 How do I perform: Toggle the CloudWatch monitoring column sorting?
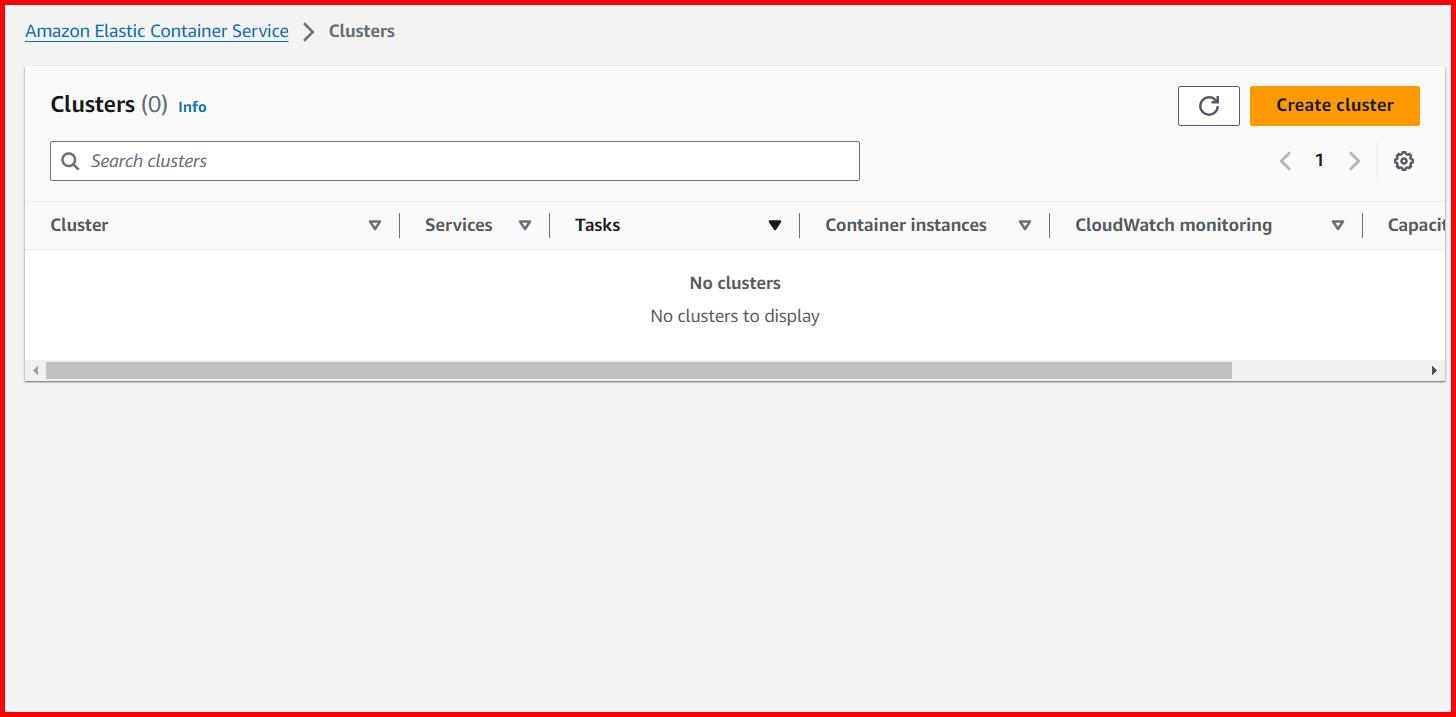coord(1338,225)
